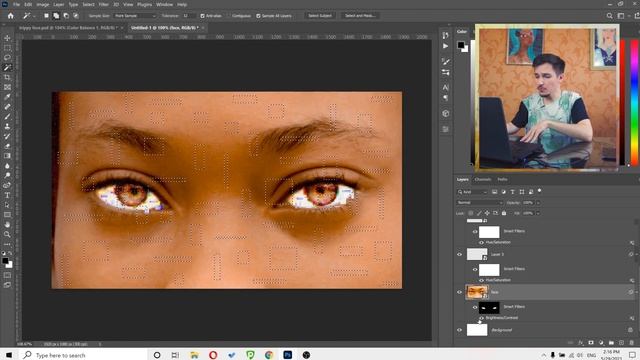Click the Add layer mask icon

pyautogui.click(x=591, y=342)
